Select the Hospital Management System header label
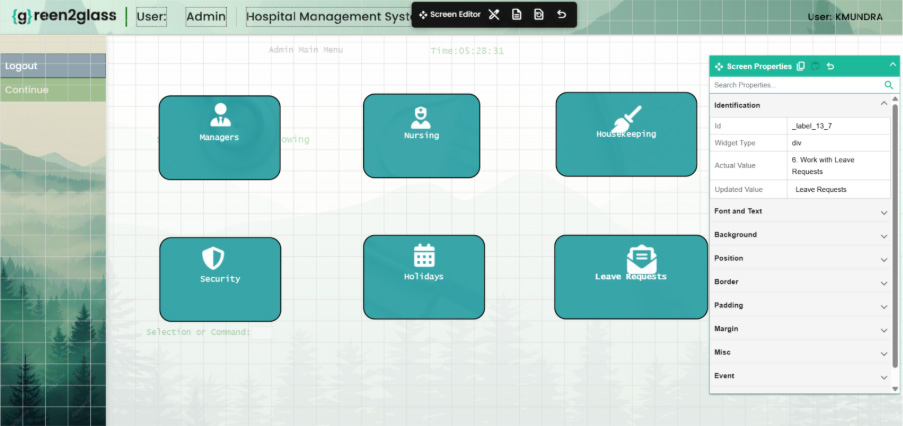 (x=329, y=17)
